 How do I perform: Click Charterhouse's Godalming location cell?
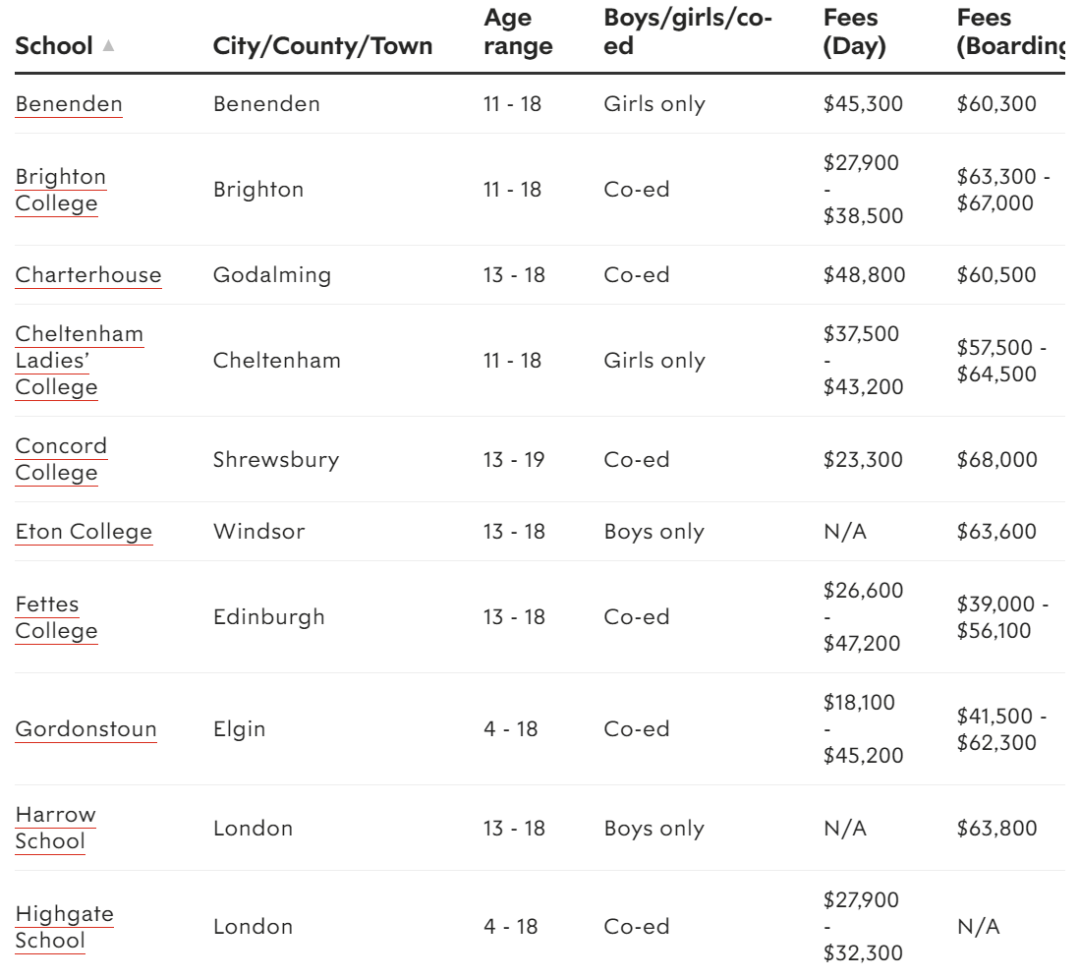[272, 275]
